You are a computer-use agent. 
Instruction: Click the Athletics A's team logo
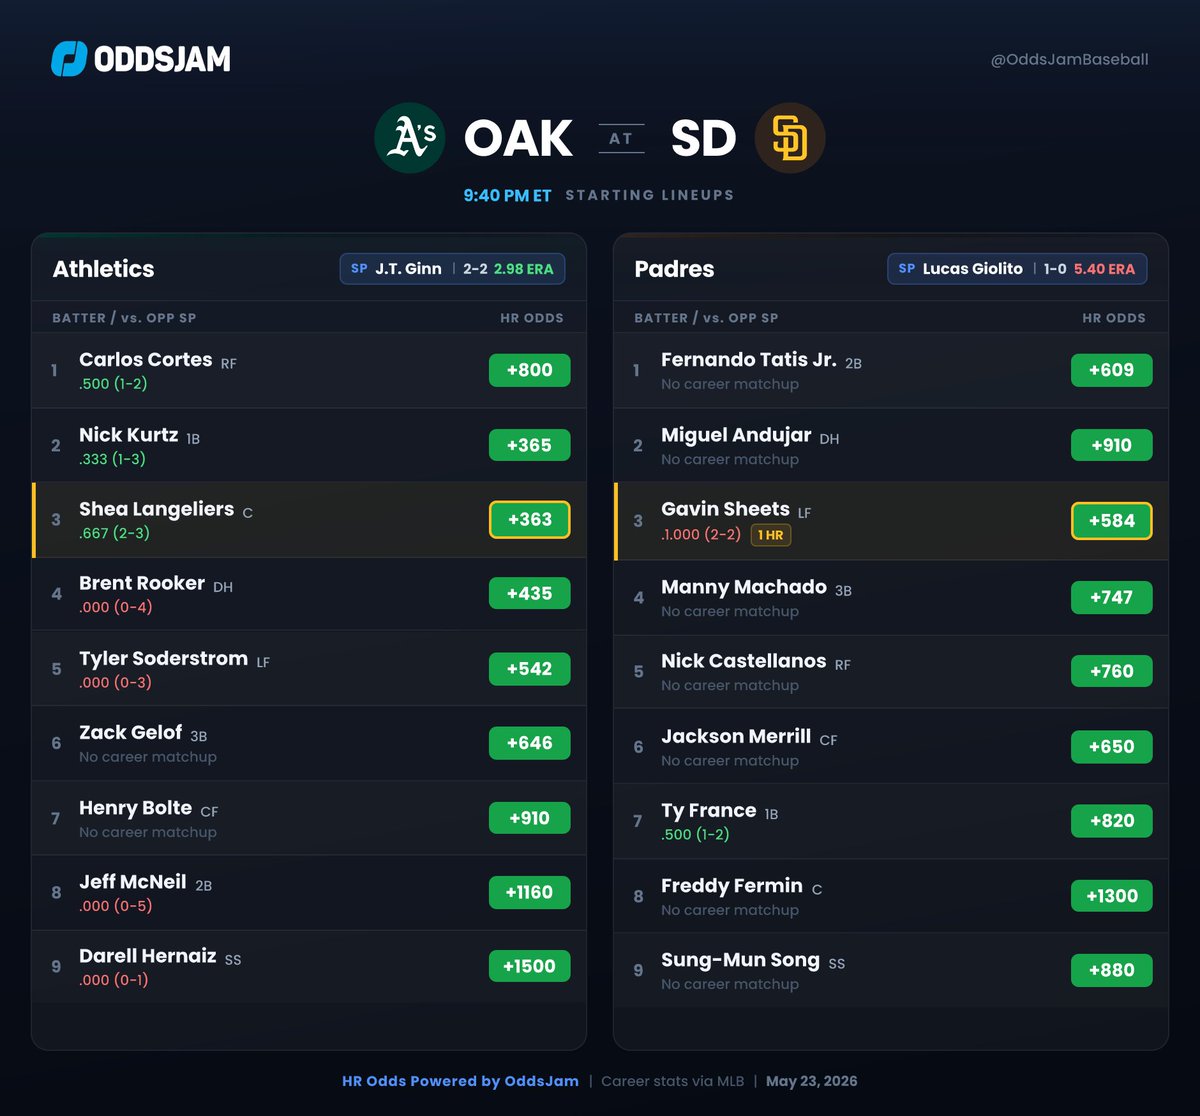coord(410,138)
